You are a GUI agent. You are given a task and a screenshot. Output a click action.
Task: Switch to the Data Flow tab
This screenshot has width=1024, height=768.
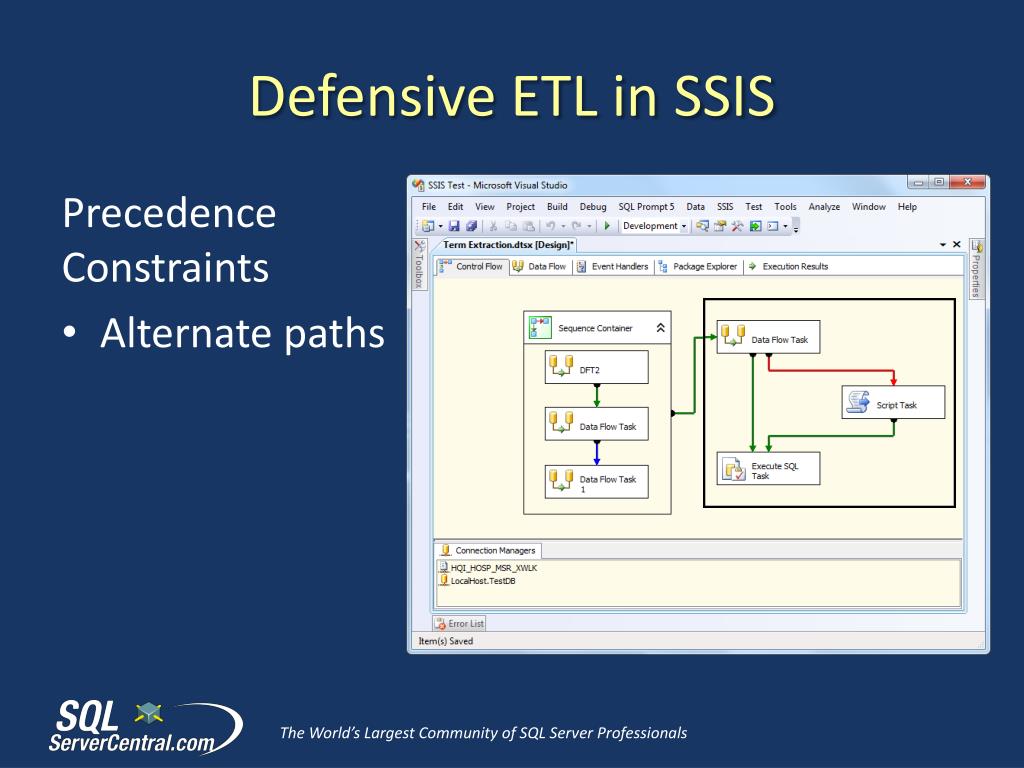(x=539, y=266)
